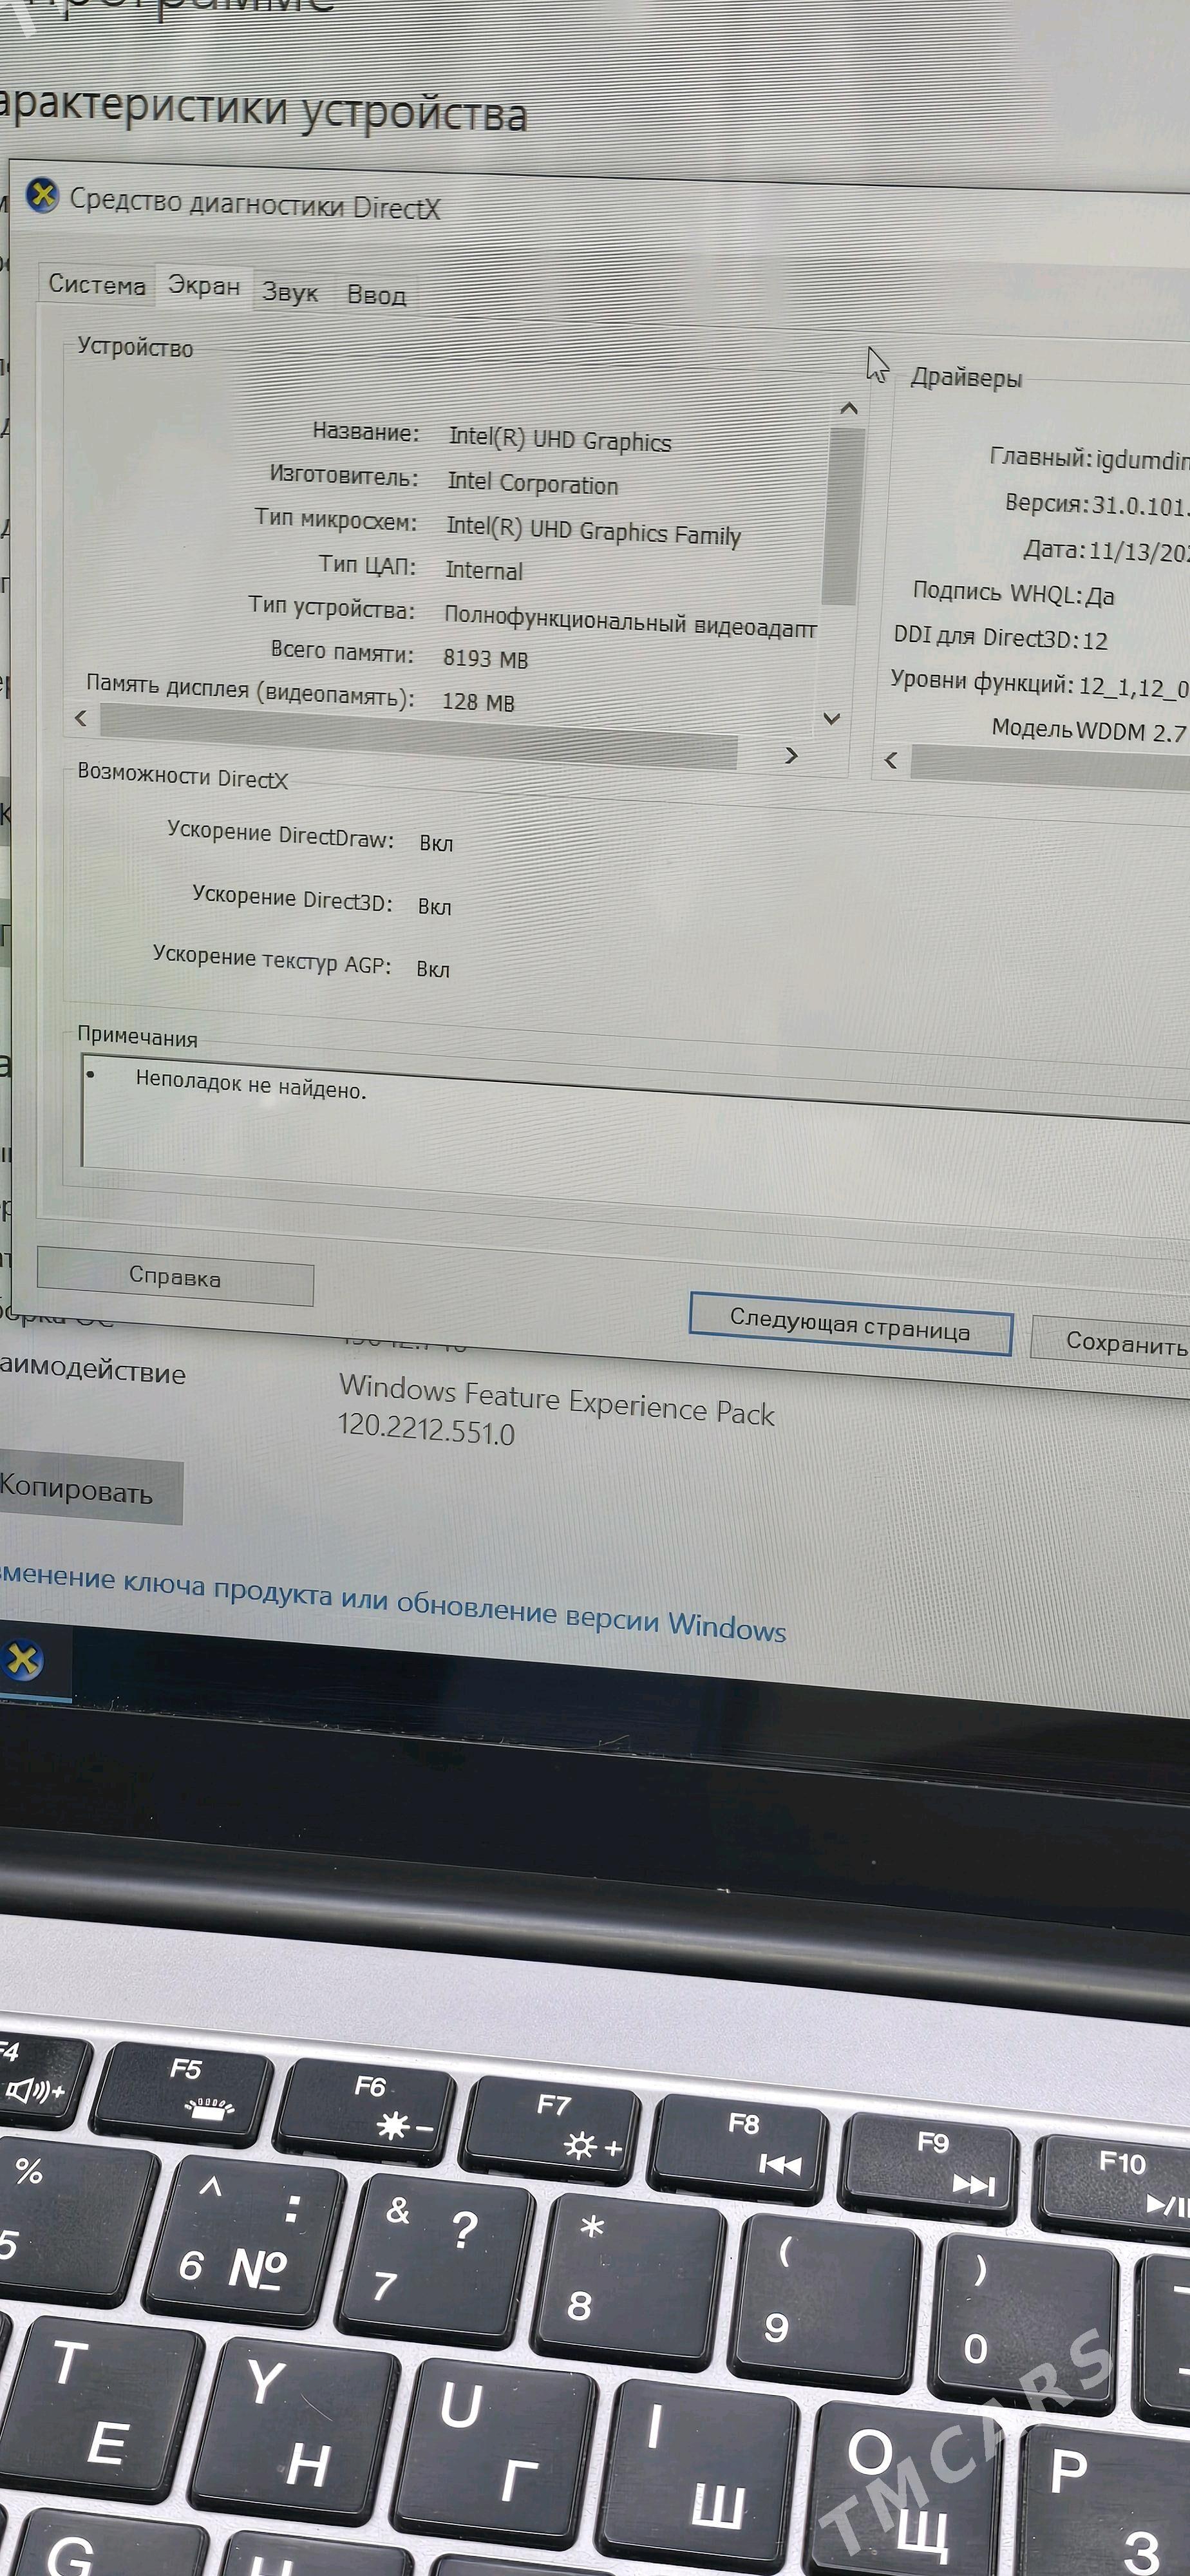
Task: Click the DirectX icon in the dialog title bar
Action: pyautogui.click(x=42, y=195)
